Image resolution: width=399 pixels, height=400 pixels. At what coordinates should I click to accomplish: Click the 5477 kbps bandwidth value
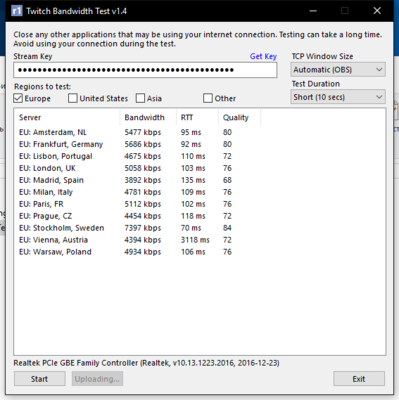(143, 132)
